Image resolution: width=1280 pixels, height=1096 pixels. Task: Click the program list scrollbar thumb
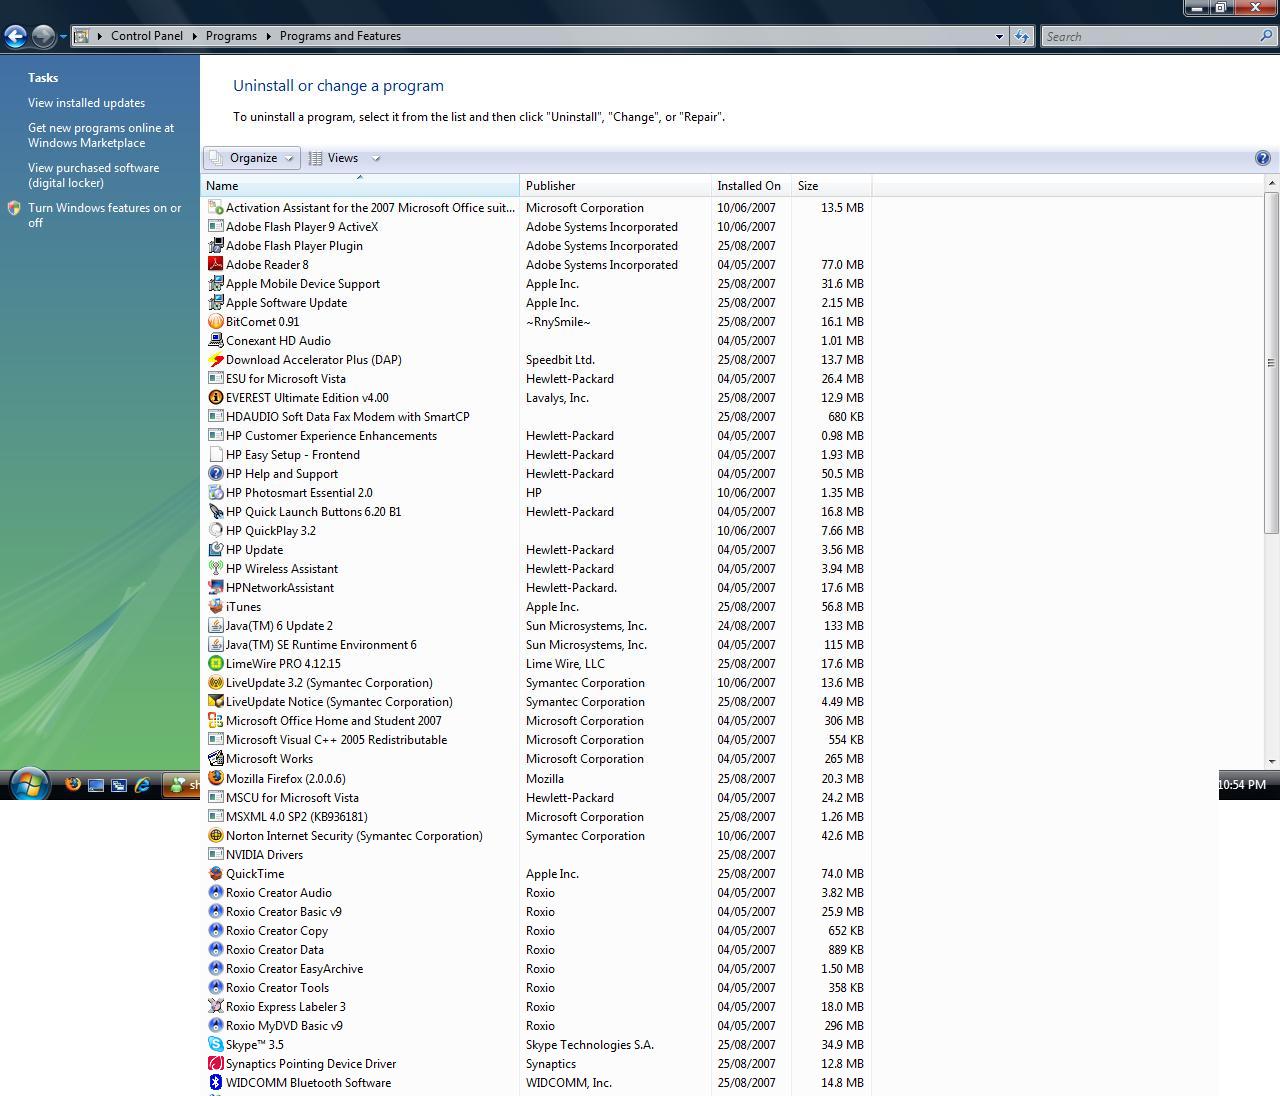(1272, 362)
